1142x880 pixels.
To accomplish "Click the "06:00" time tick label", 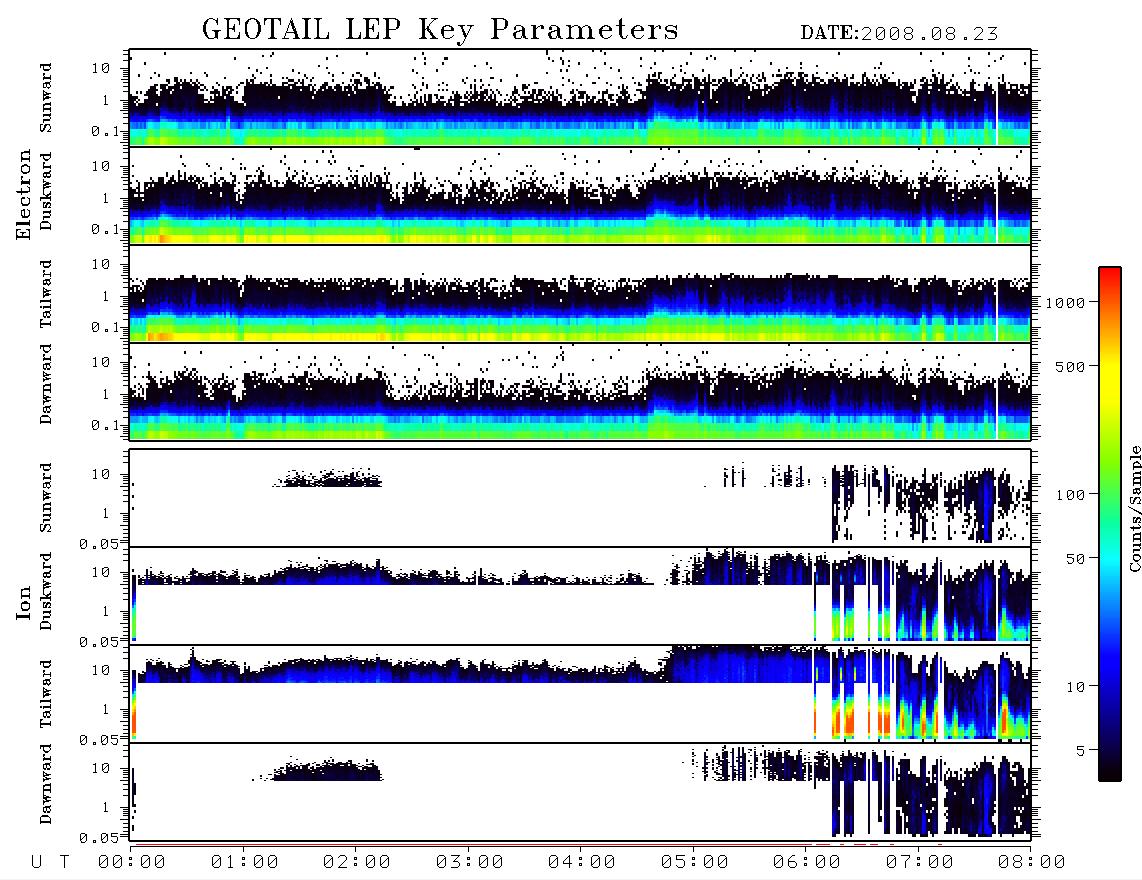I will coord(807,862).
